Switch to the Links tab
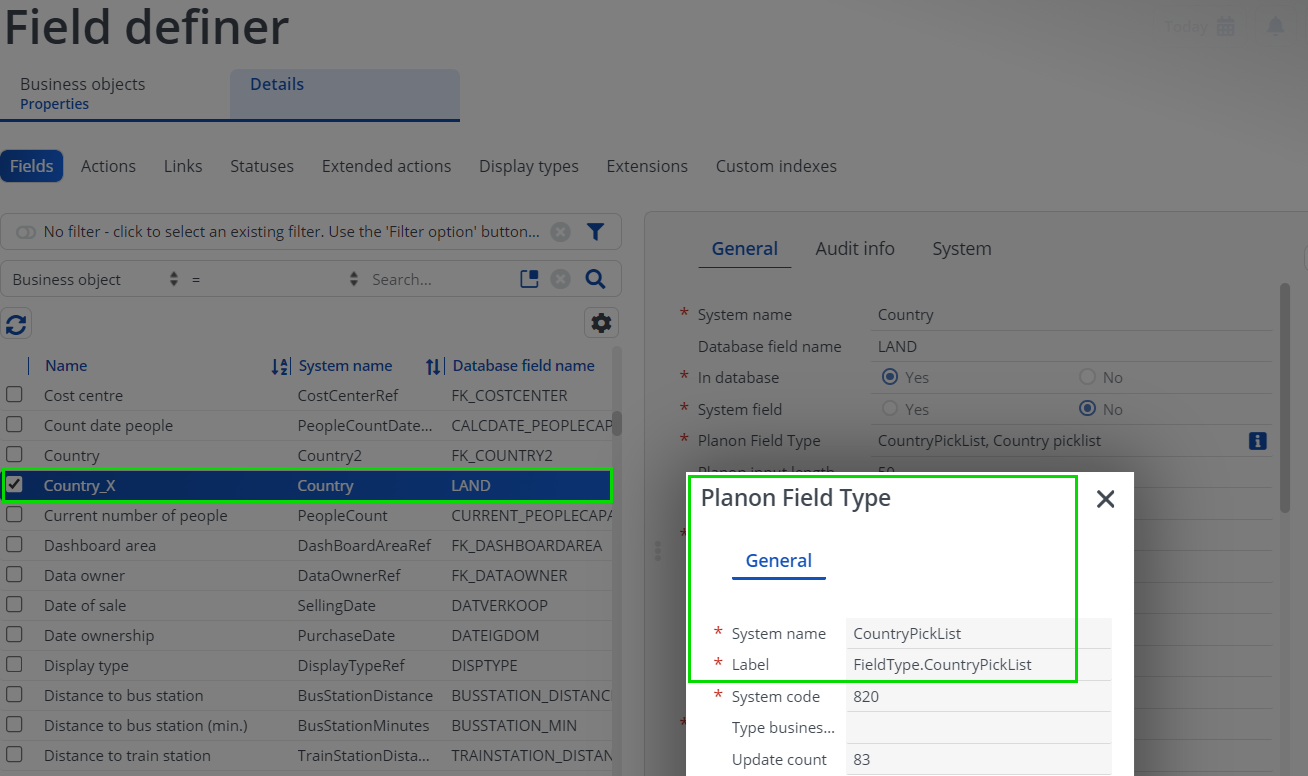 (x=183, y=166)
